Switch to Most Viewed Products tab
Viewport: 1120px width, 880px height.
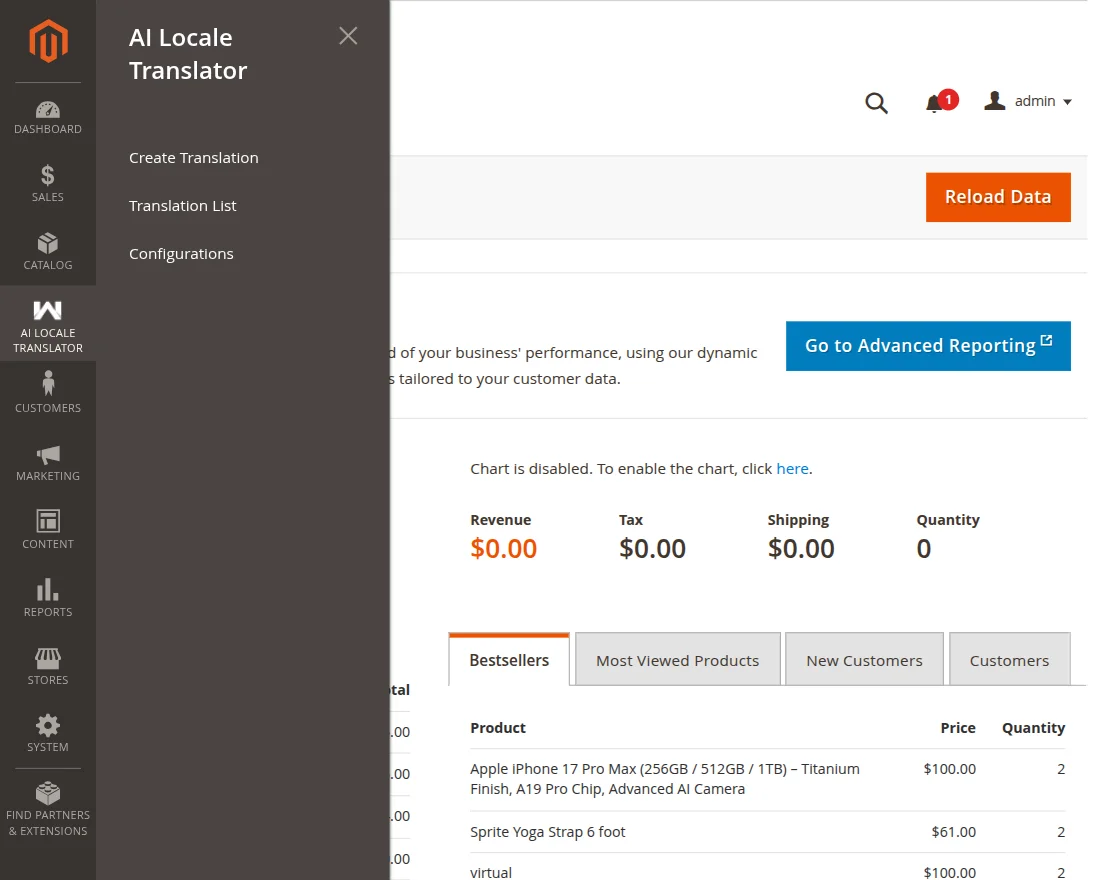pos(677,660)
